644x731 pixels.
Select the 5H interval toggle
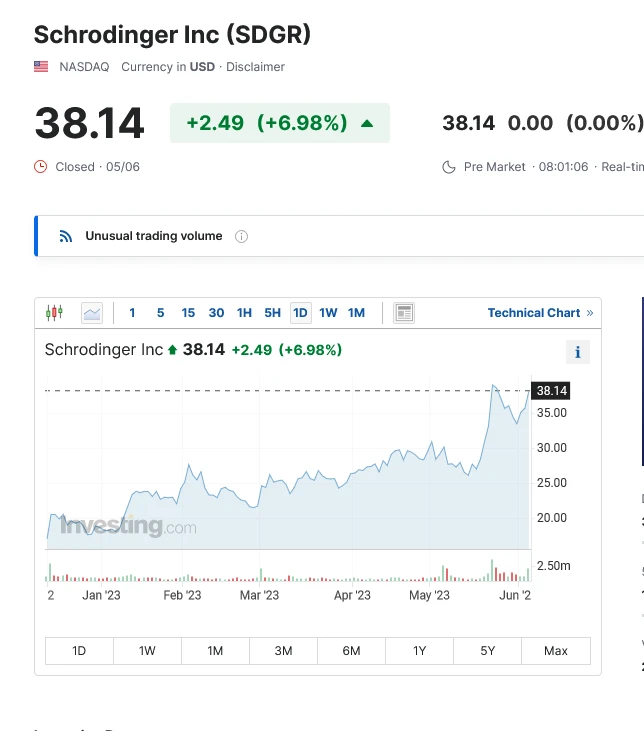pyautogui.click(x=272, y=313)
